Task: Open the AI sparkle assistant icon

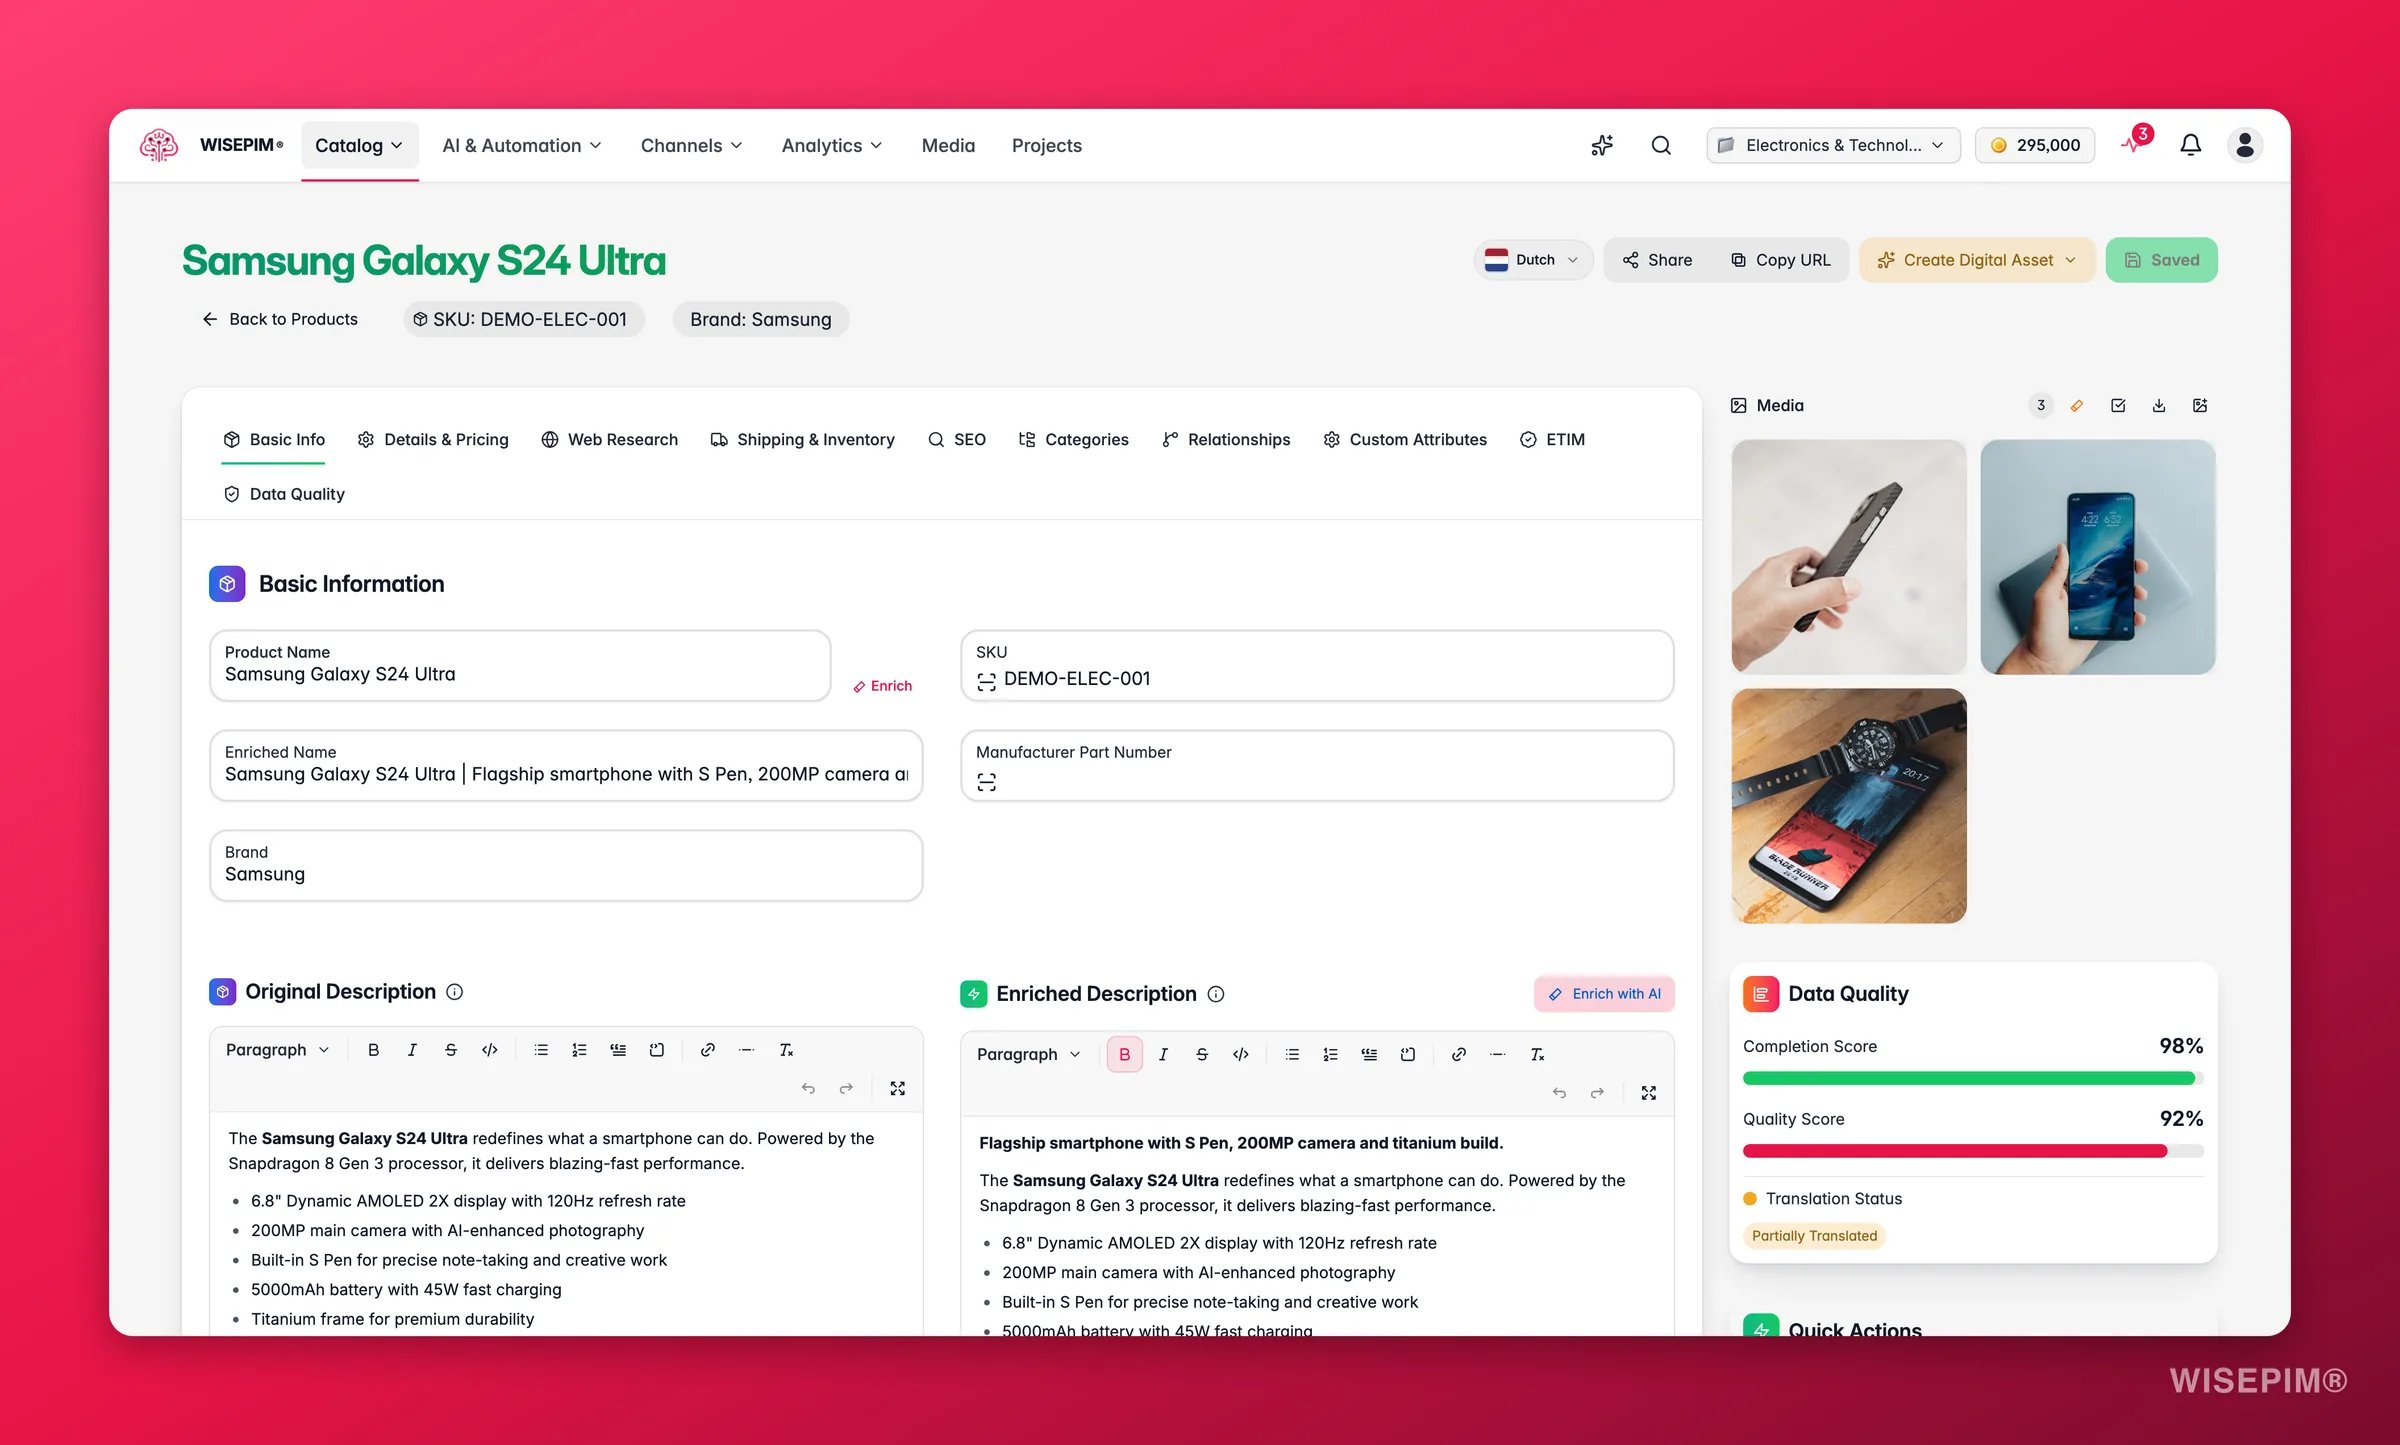Action: coord(1602,145)
